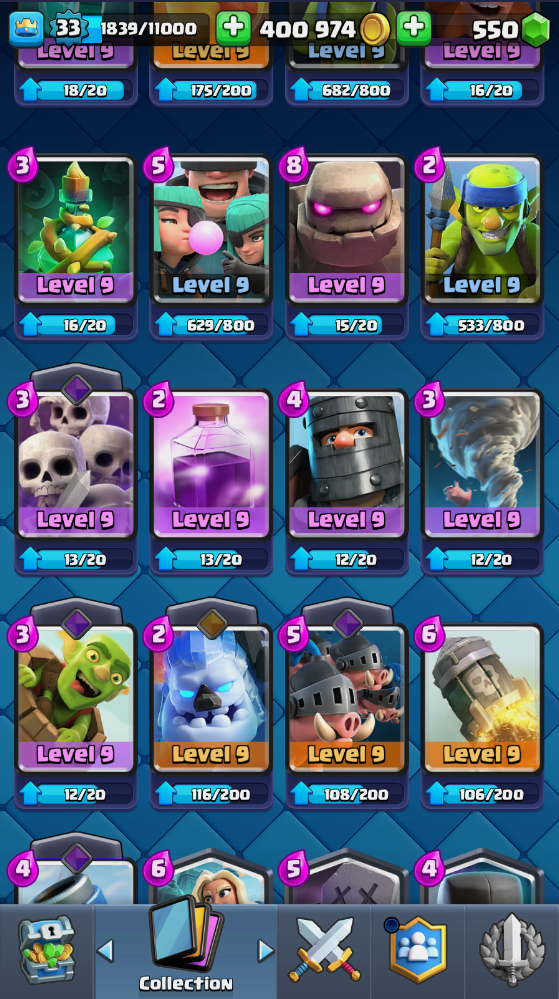Image resolution: width=559 pixels, height=999 pixels.
Task: Select the Royal Hogs card
Action: point(347,698)
